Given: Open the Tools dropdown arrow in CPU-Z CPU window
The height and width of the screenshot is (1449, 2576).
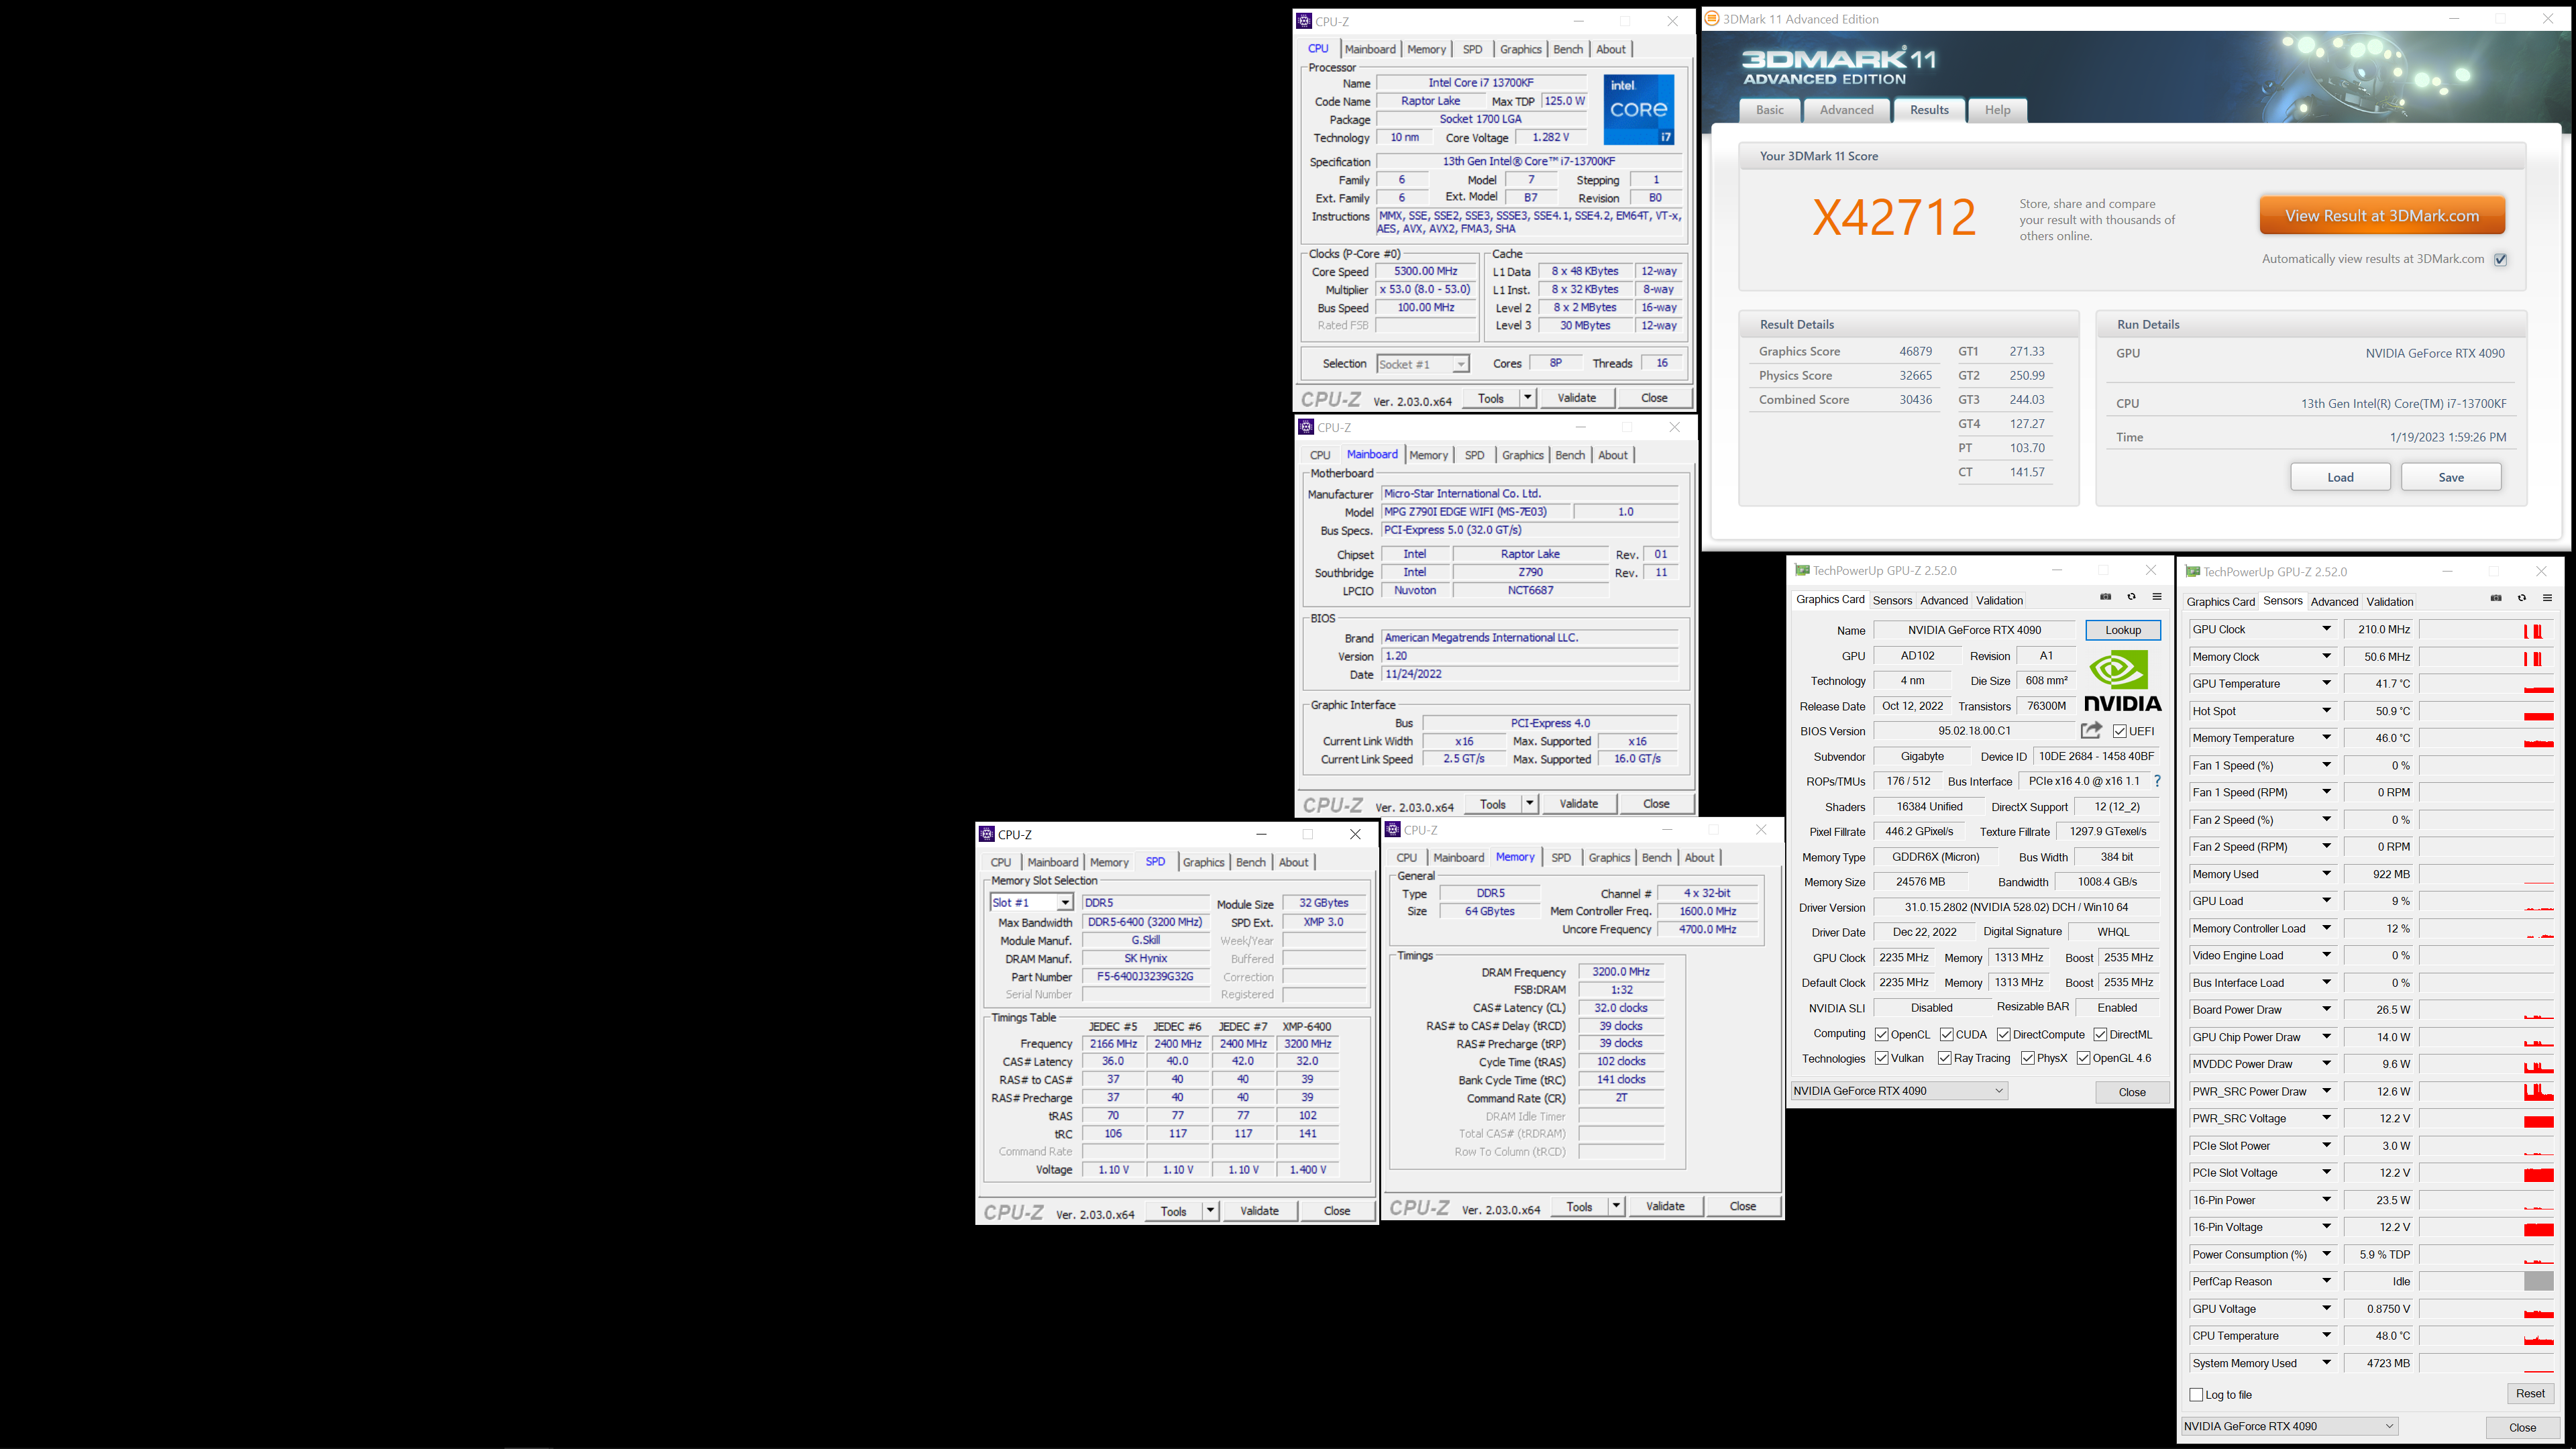Looking at the screenshot, I should tap(1527, 398).
